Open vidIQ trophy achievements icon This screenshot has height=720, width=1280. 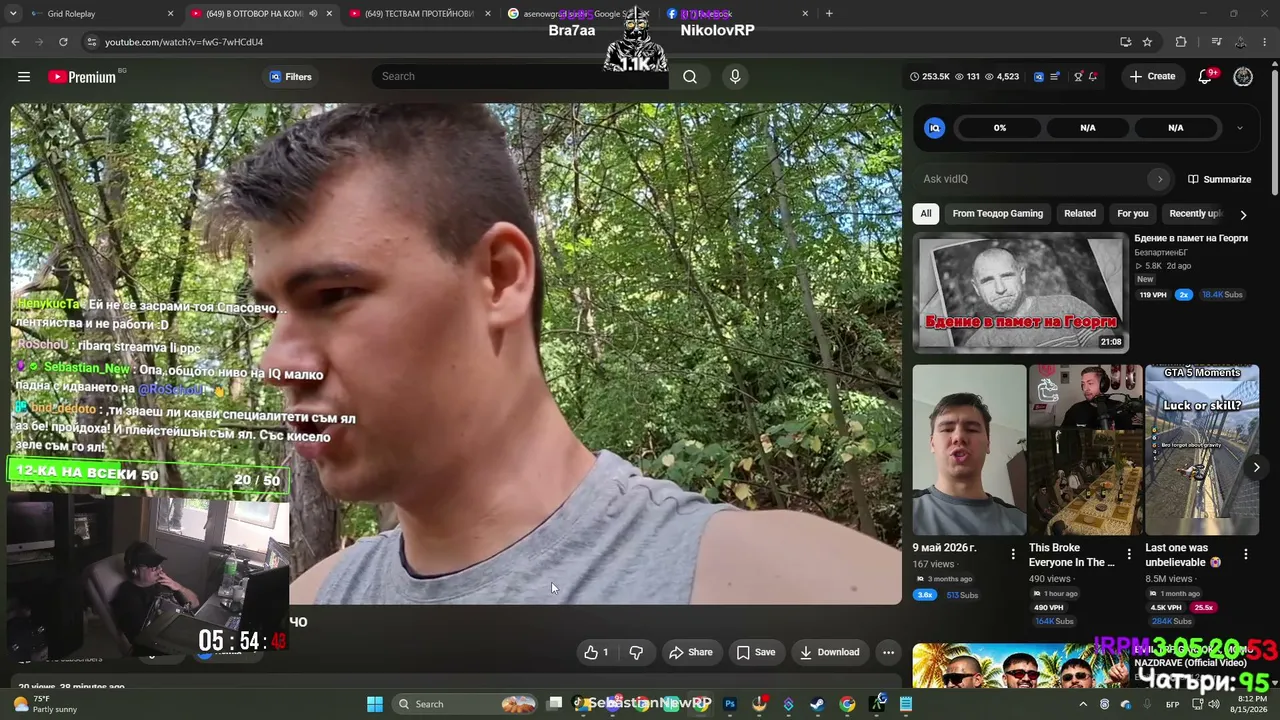coord(1078,77)
